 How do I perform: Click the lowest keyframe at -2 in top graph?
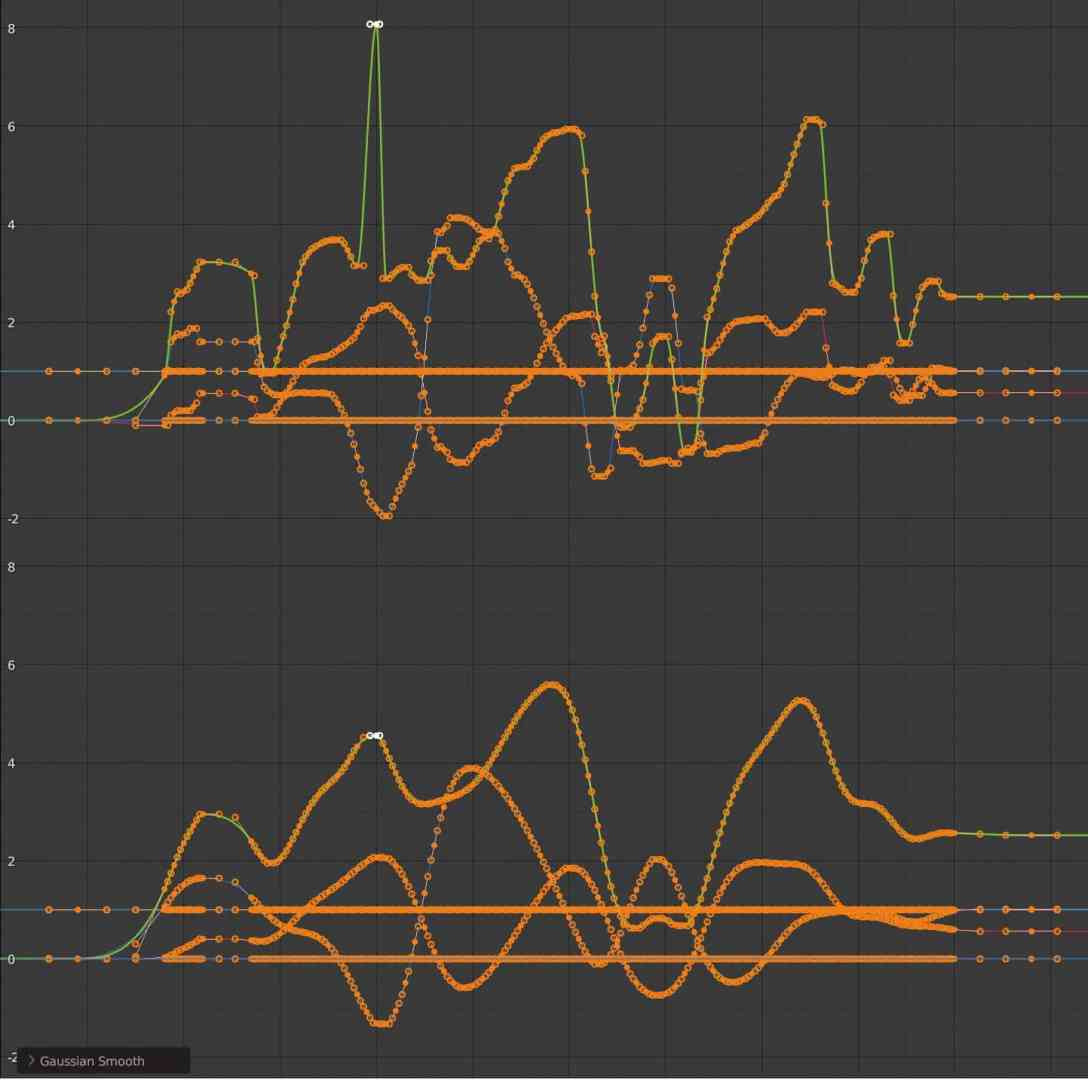[x=383, y=518]
